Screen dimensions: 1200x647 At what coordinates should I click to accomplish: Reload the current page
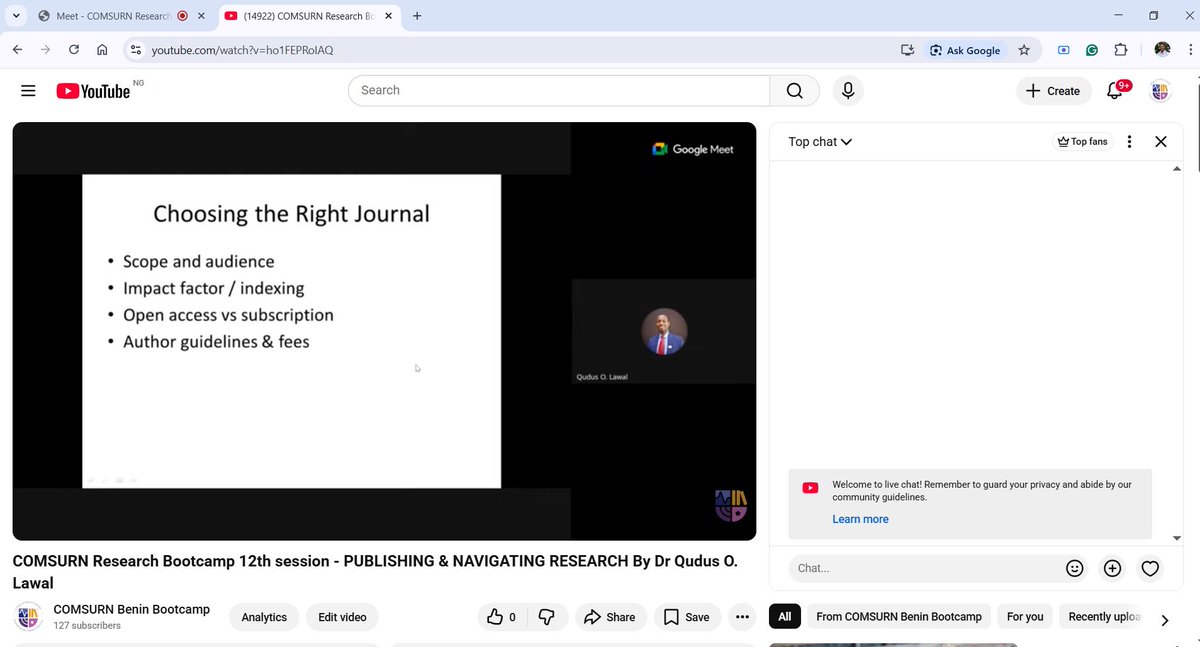pyautogui.click(x=74, y=50)
